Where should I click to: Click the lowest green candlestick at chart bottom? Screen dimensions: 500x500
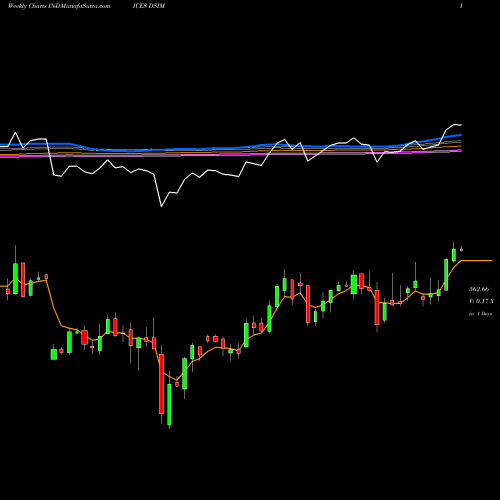[169, 404]
